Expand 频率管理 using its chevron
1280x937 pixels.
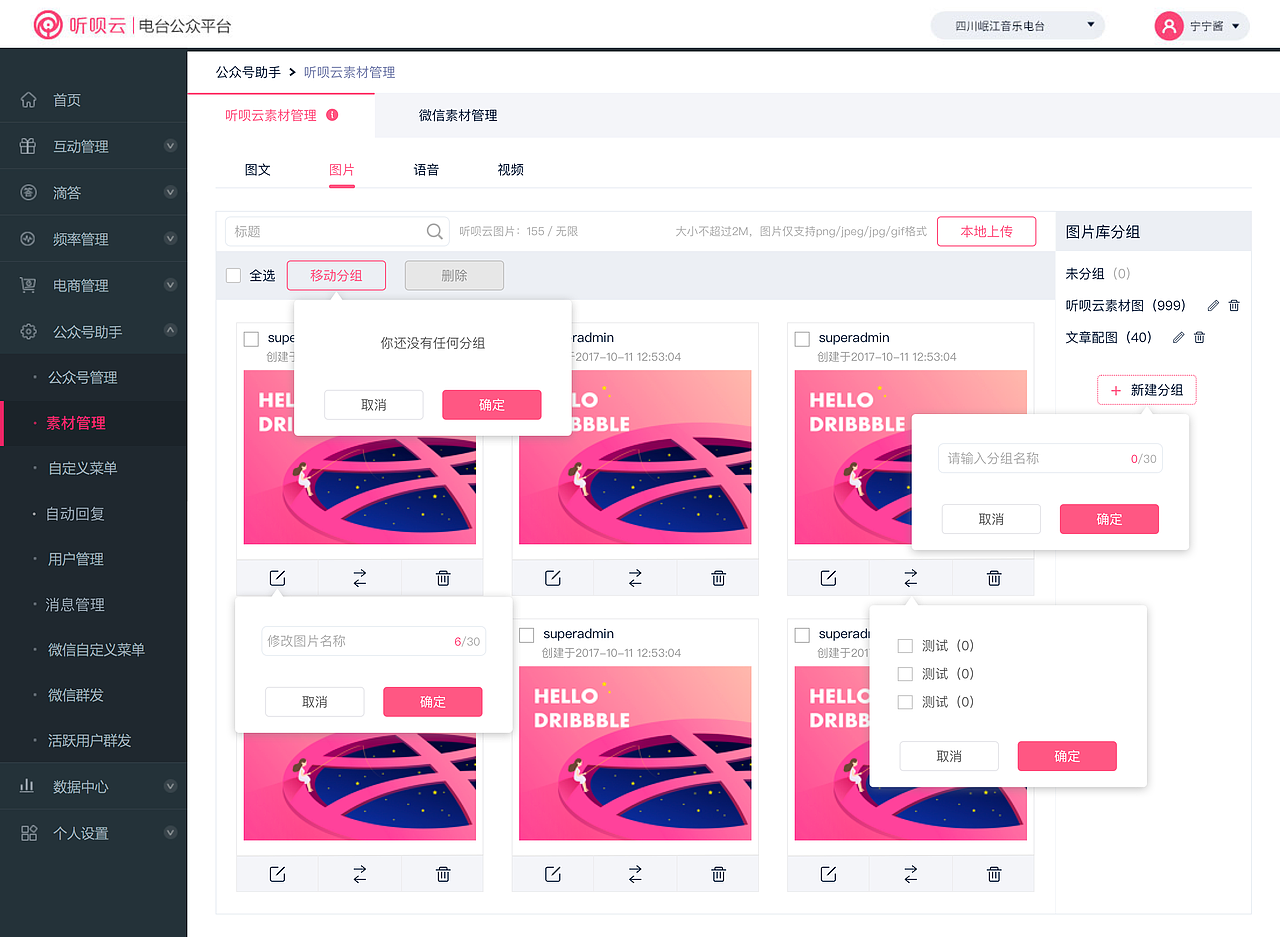tap(170, 239)
